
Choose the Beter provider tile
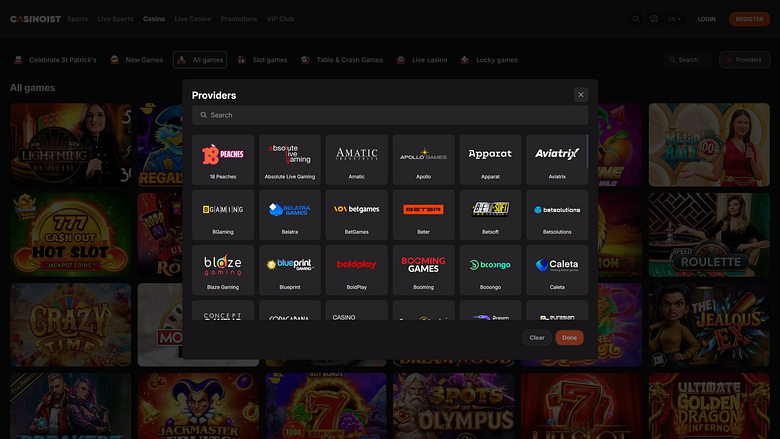coord(423,215)
